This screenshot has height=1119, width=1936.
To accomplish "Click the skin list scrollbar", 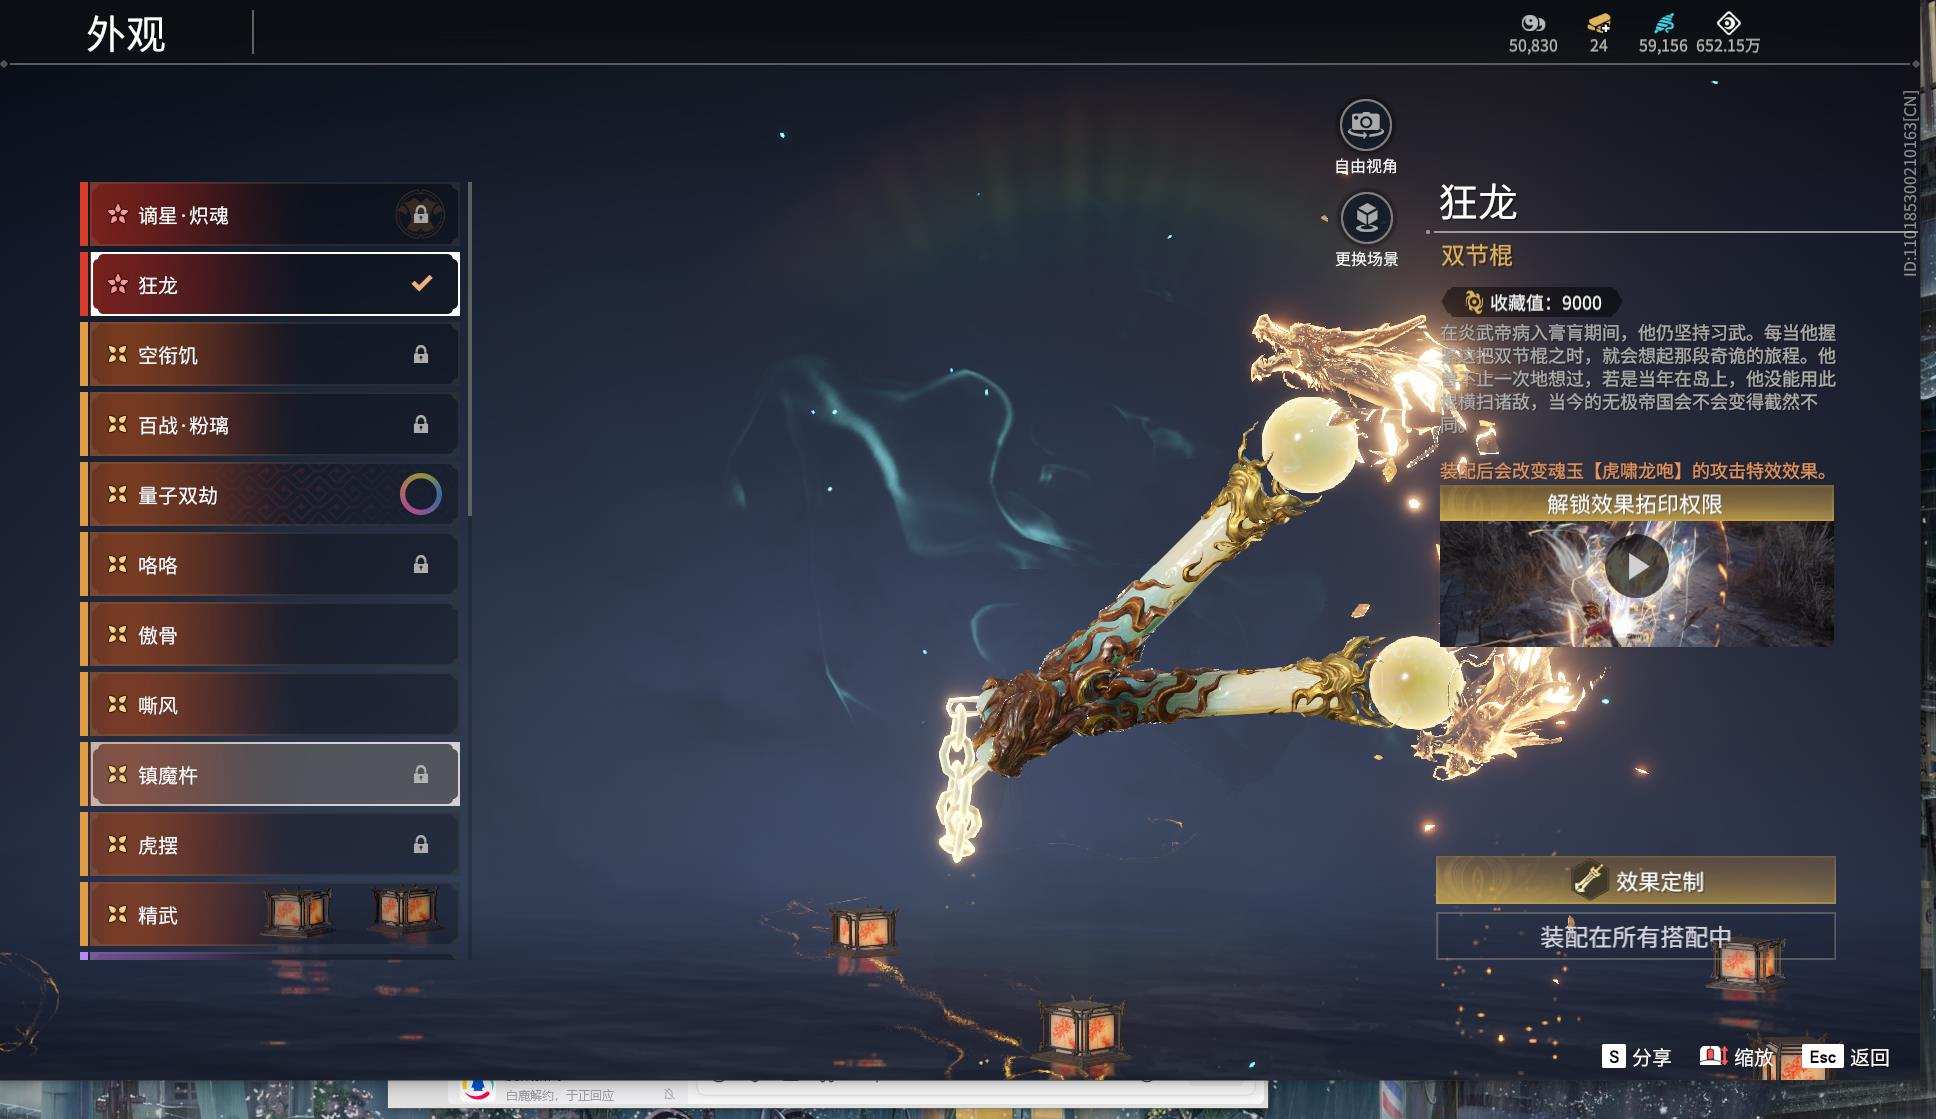I will [x=469, y=350].
